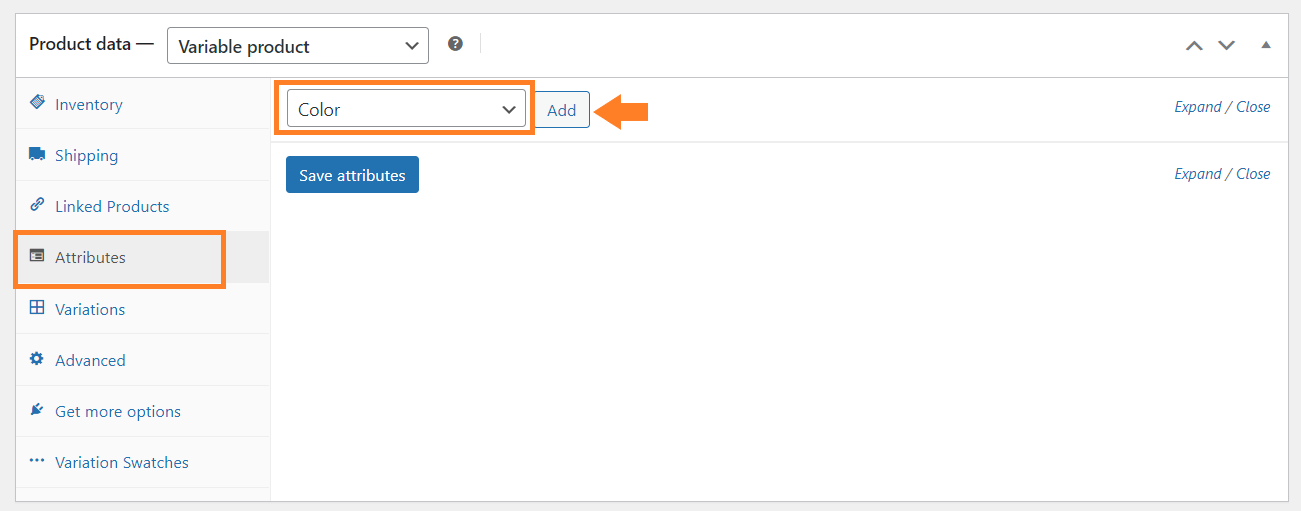1301x511 pixels.
Task: Click the Save attributes button
Action: [x=352, y=175]
